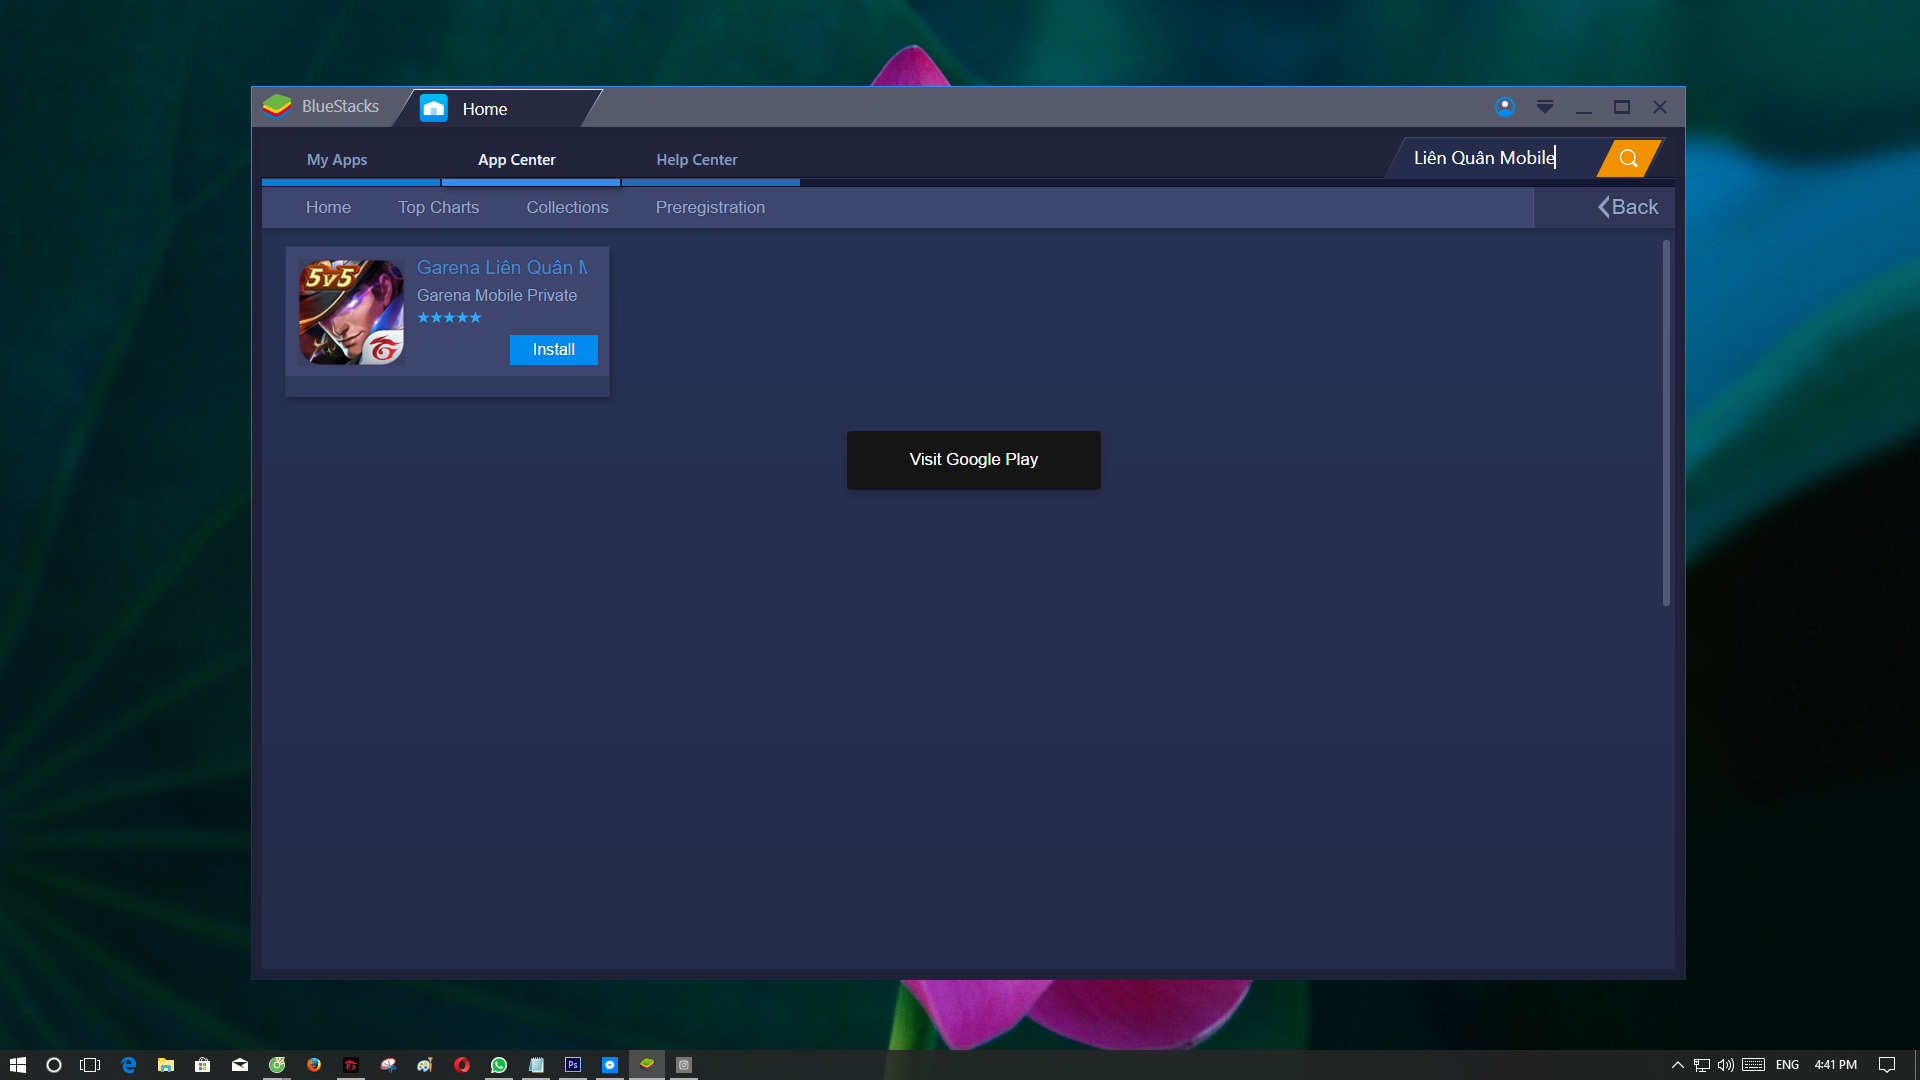
Task: Open the Preregistration section
Action: coord(710,207)
